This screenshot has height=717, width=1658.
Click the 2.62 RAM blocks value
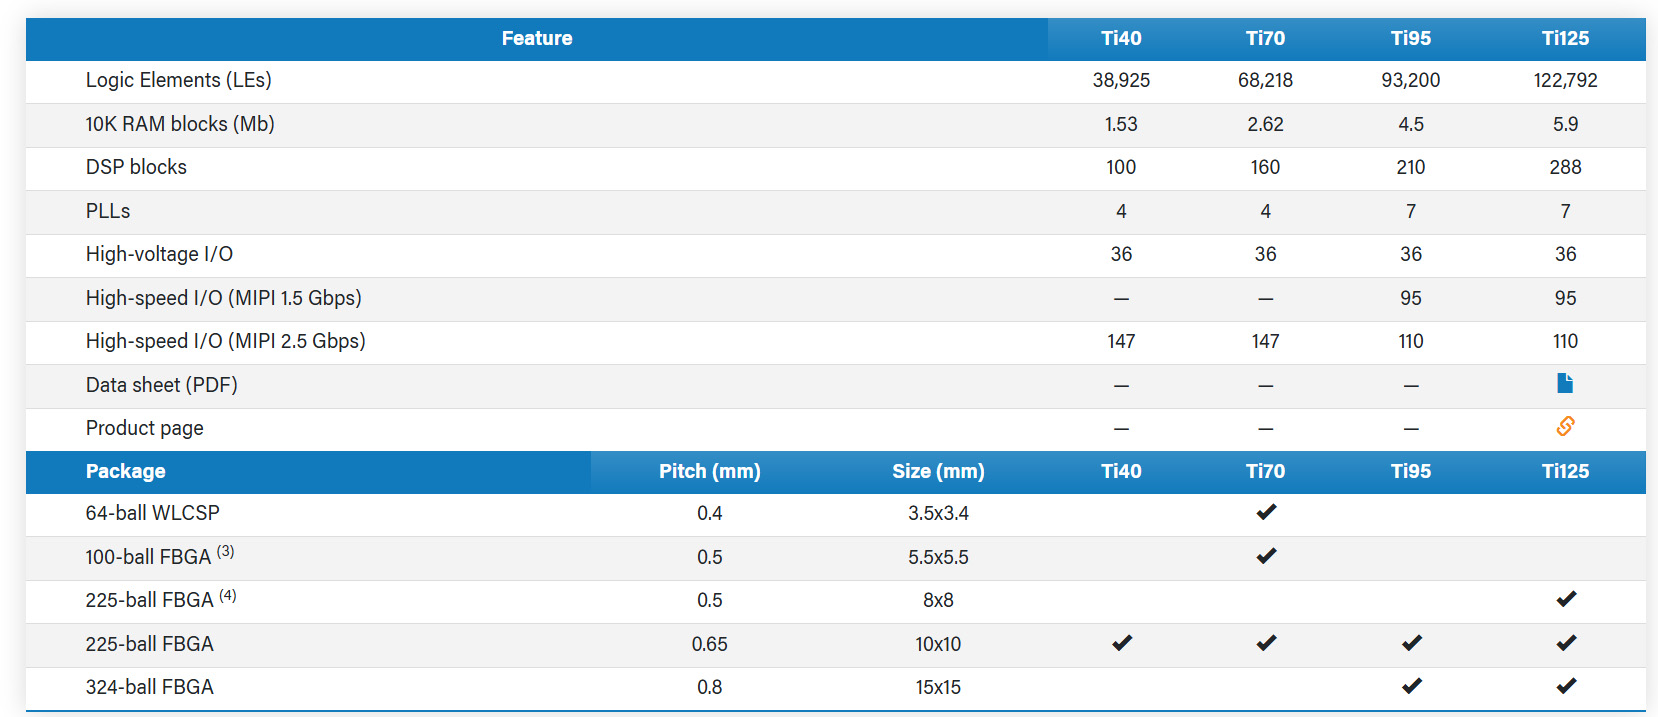[1265, 124]
